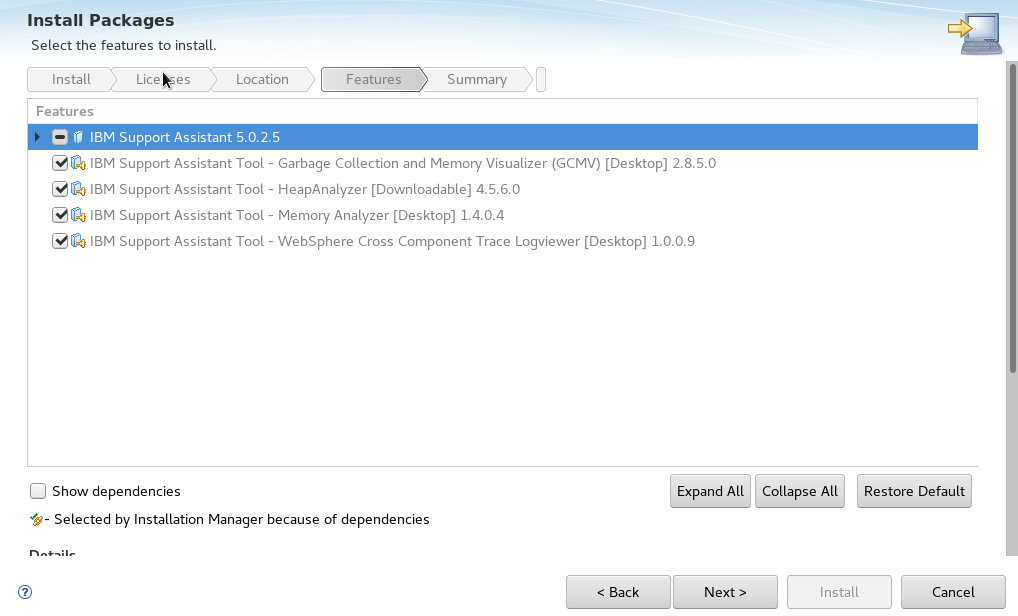The image size is (1018, 616).
Task: Click the 'Selected by Installation Manager because of dependencies' text
Action: click(x=242, y=519)
